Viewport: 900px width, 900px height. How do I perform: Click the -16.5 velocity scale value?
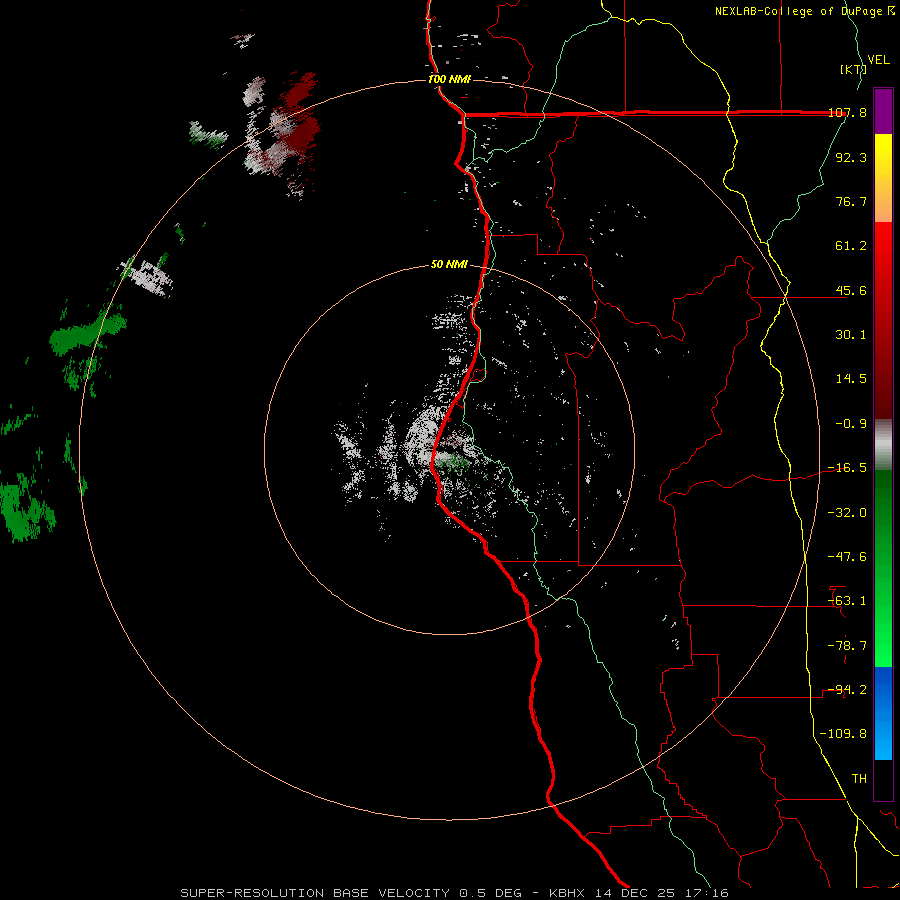pyautogui.click(x=847, y=468)
